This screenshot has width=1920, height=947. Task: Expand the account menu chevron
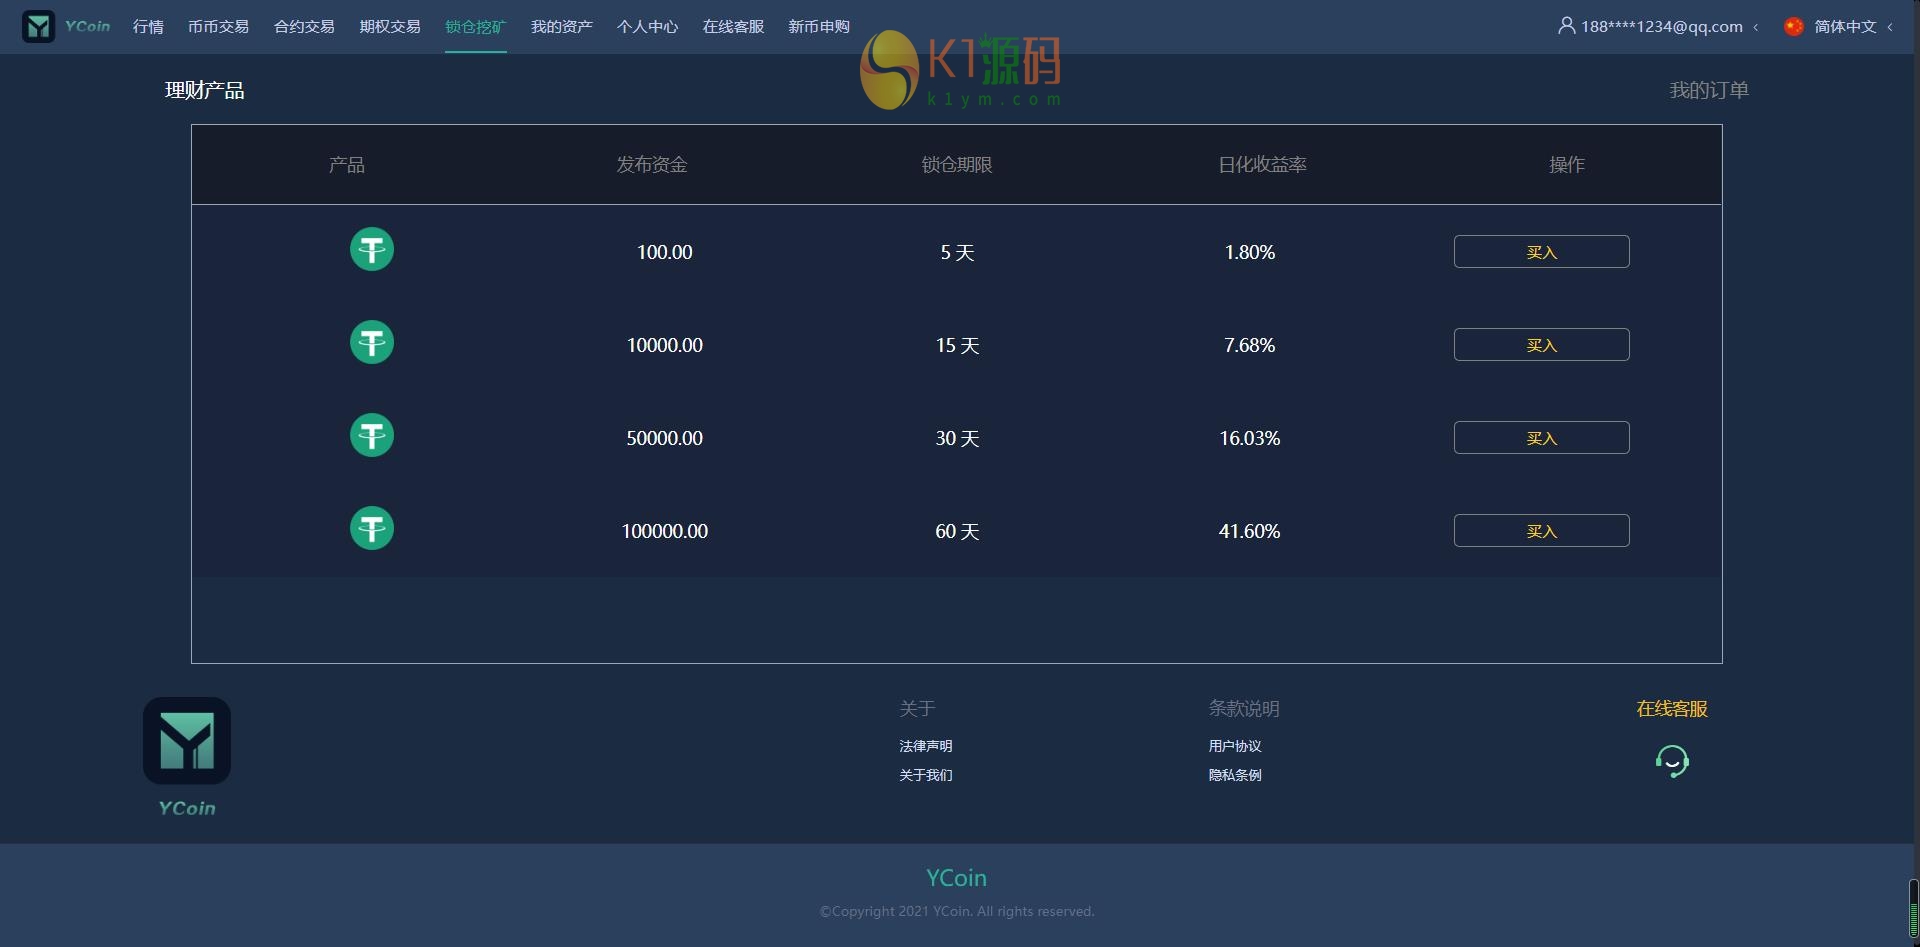[1756, 27]
